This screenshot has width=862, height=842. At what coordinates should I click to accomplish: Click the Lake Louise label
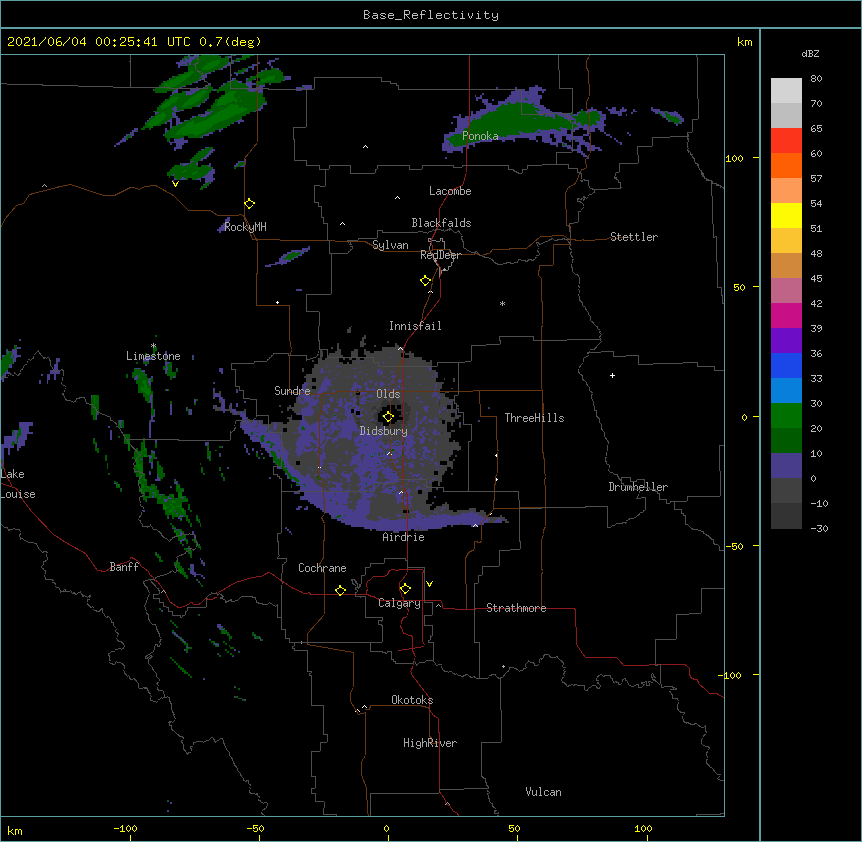coord(16,484)
